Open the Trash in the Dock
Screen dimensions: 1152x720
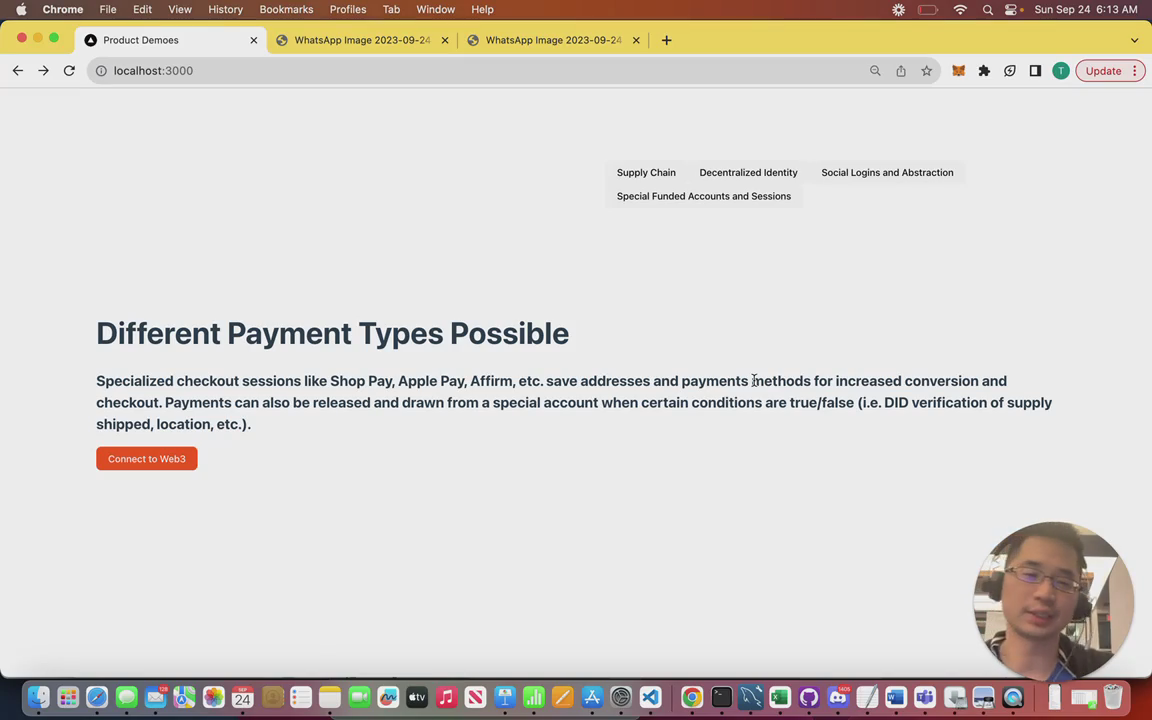[1113, 696]
